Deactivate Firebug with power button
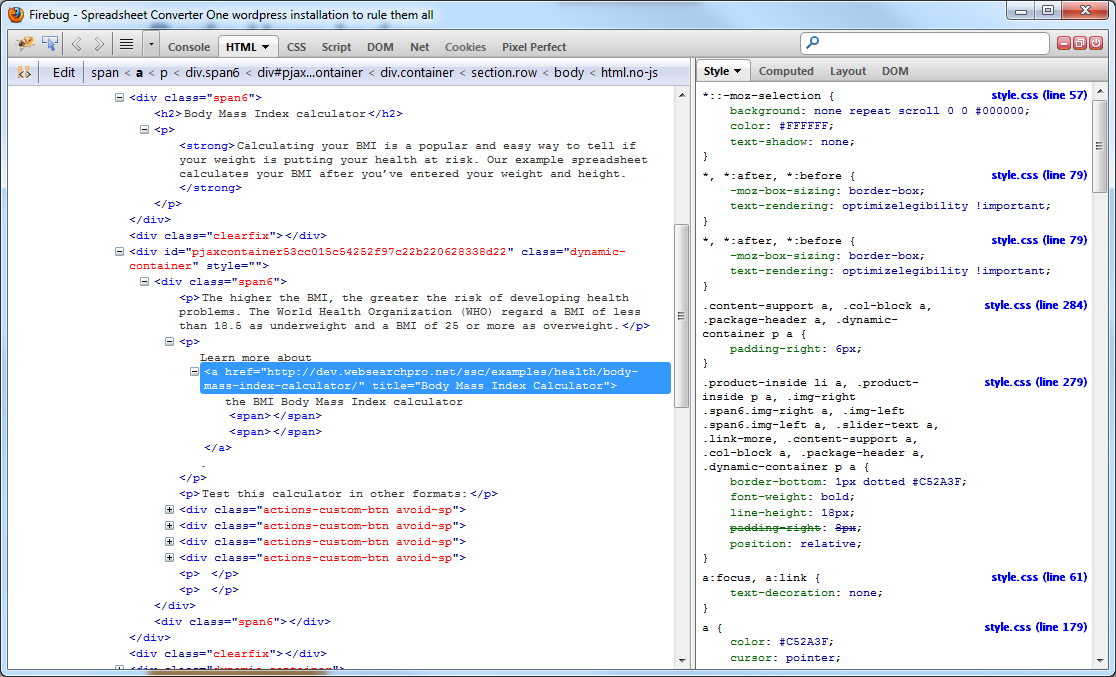 tap(1096, 43)
